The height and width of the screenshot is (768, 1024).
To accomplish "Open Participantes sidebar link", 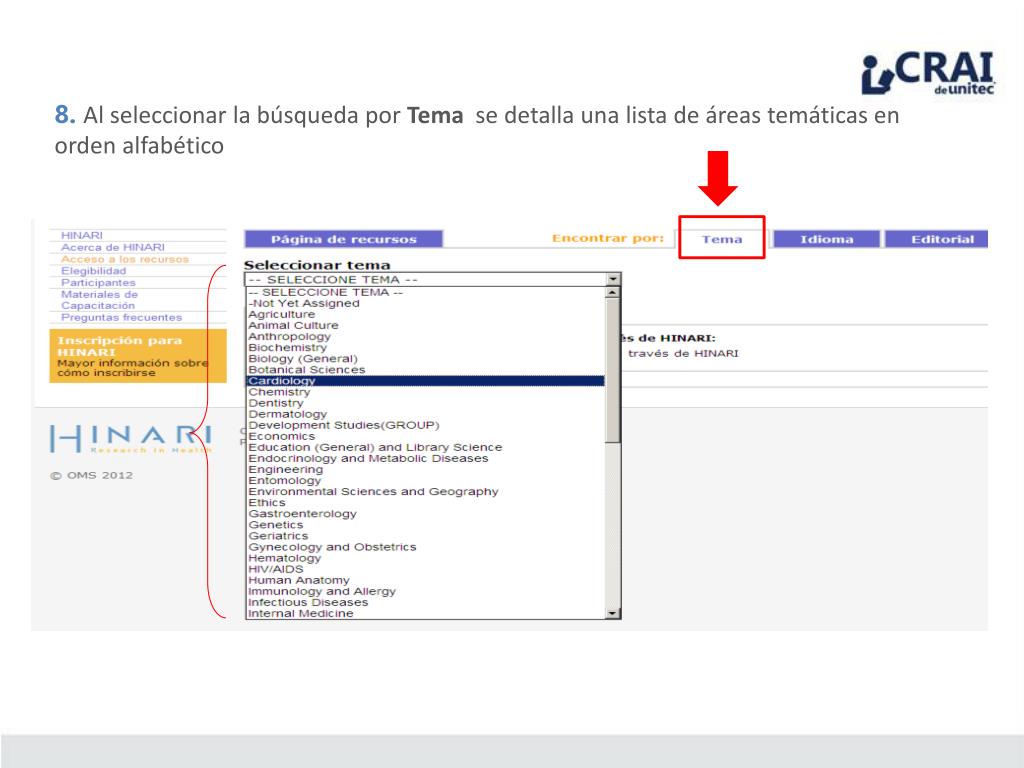I will [98, 282].
